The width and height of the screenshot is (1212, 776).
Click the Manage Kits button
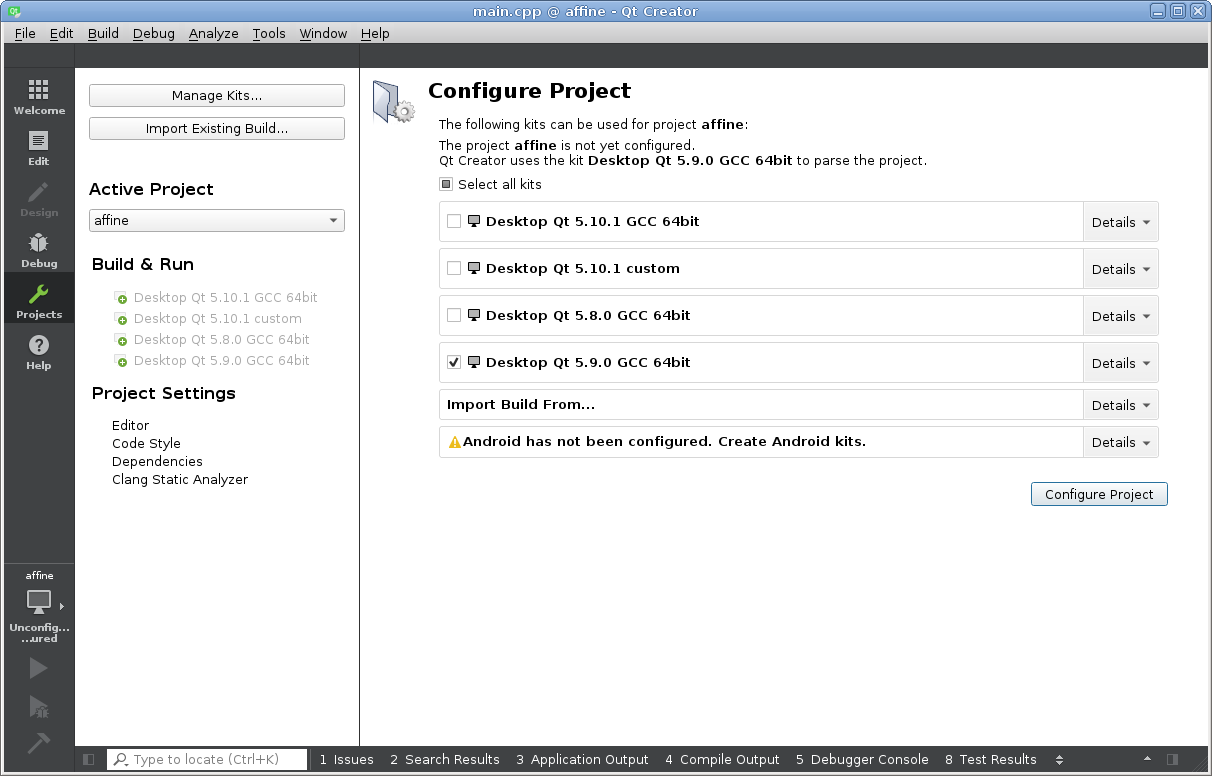[x=217, y=96]
